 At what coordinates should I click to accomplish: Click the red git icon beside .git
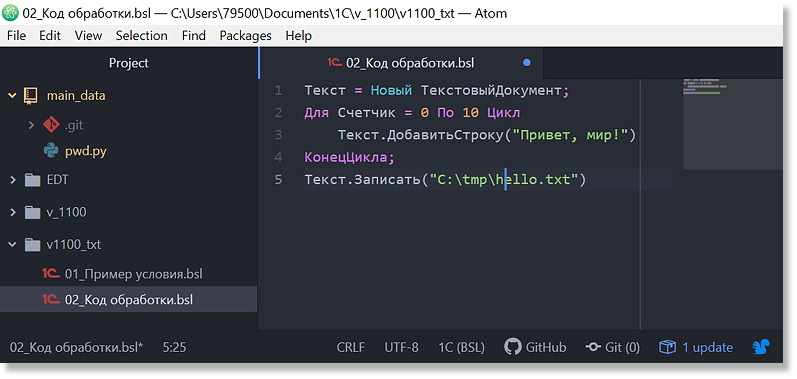51,124
